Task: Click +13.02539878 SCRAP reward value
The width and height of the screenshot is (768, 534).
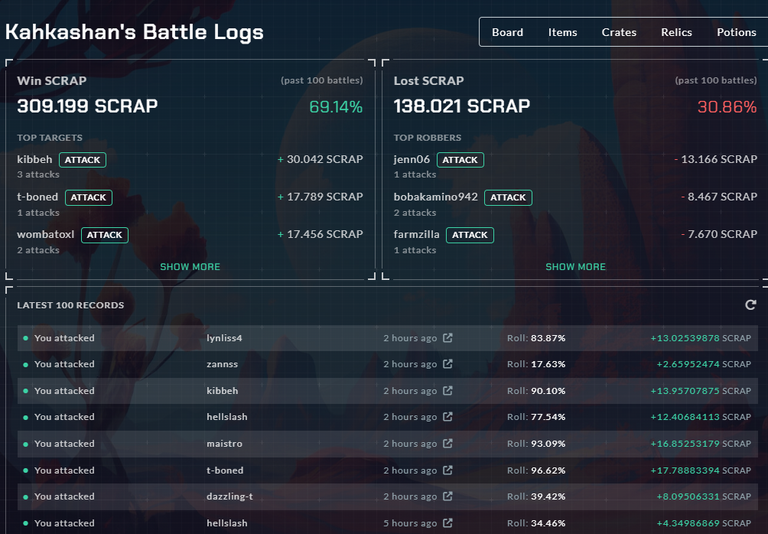Action: click(x=700, y=338)
